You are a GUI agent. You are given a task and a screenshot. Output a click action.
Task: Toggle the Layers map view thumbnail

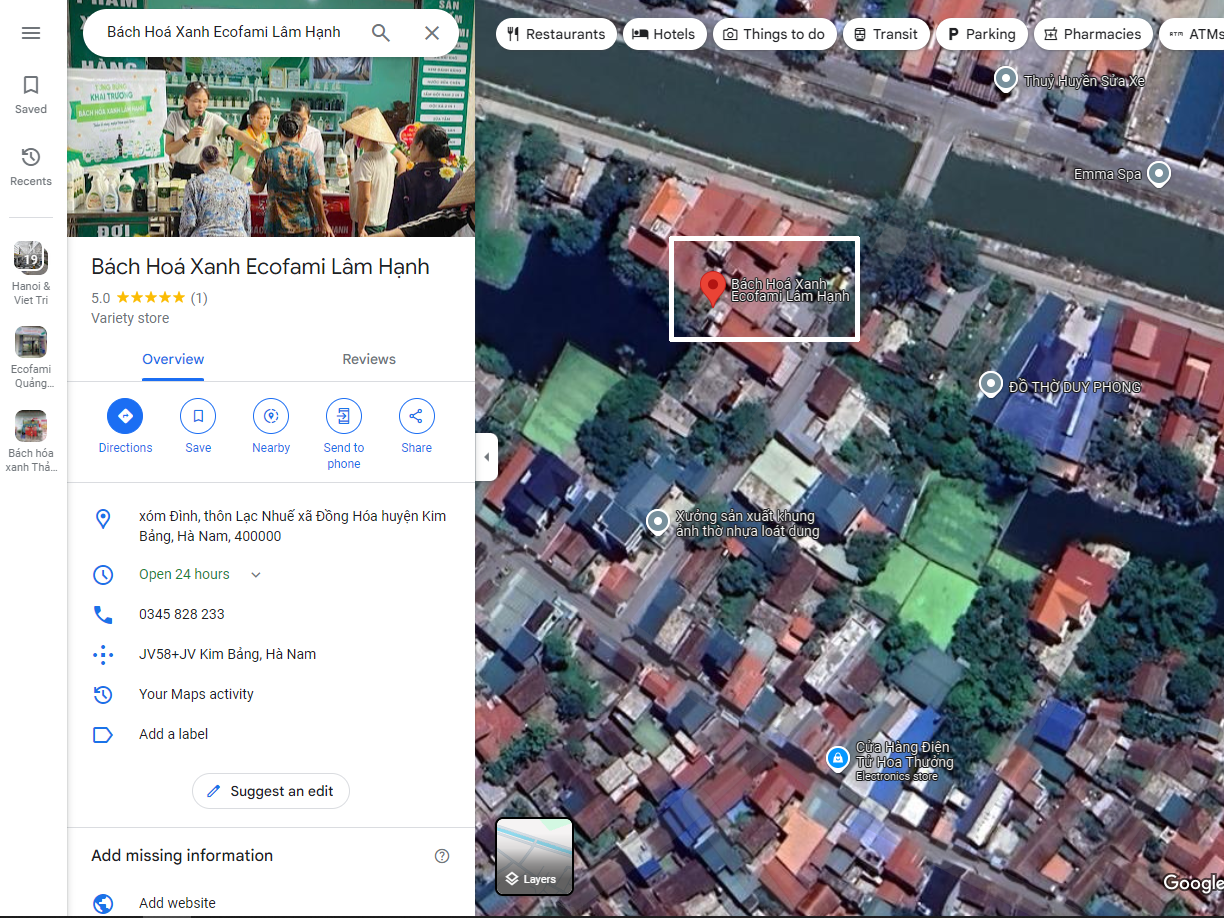[x=535, y=856]
